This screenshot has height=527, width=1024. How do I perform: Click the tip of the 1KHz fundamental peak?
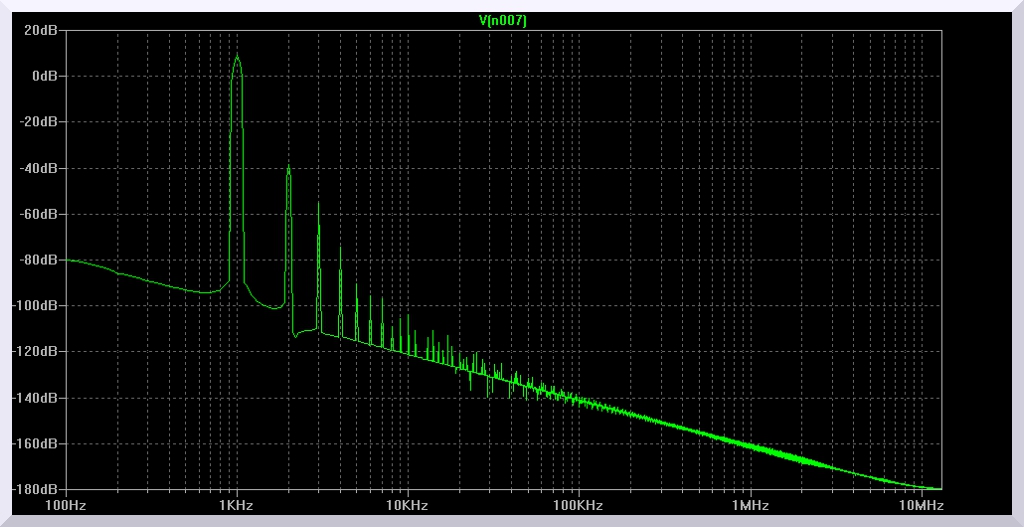point(237,56)
